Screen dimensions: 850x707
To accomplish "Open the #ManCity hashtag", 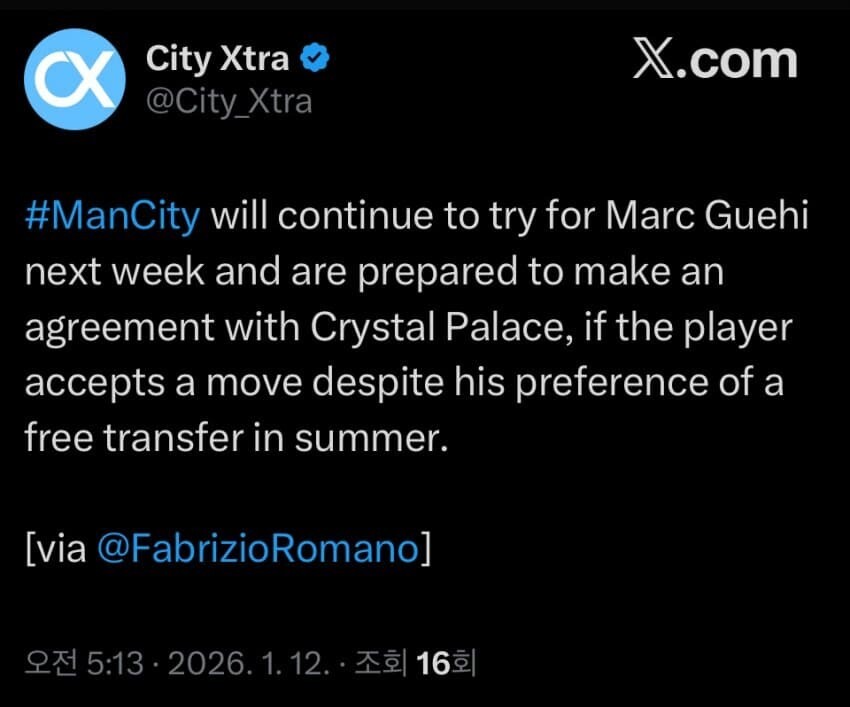I will [112, 219].
